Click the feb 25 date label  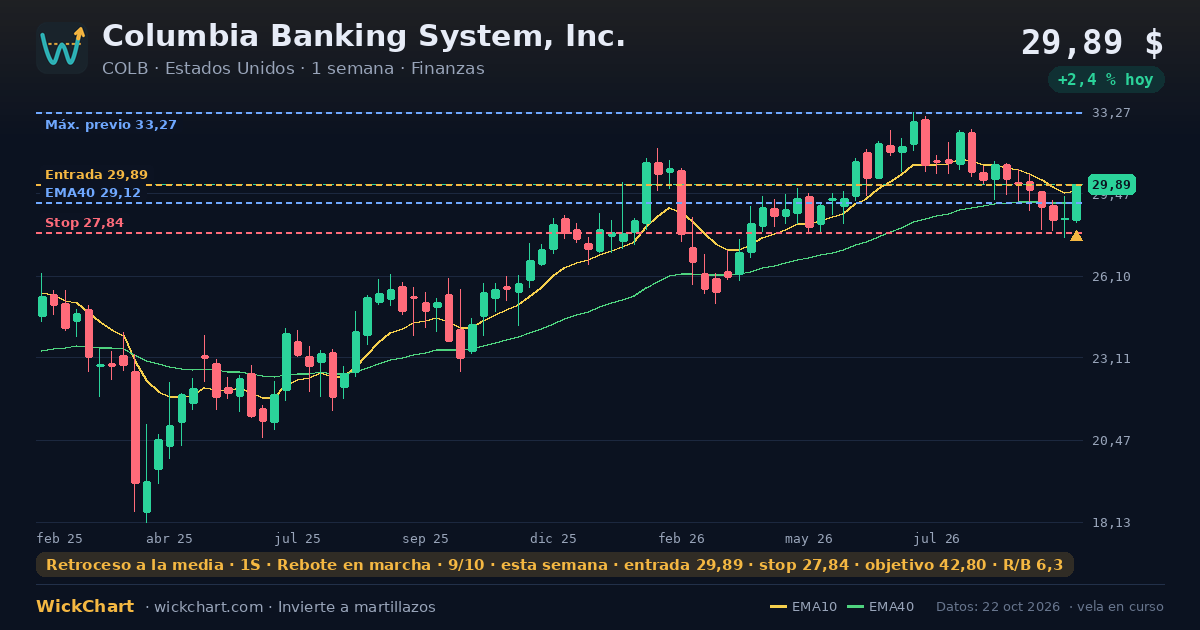pos(60,538)
